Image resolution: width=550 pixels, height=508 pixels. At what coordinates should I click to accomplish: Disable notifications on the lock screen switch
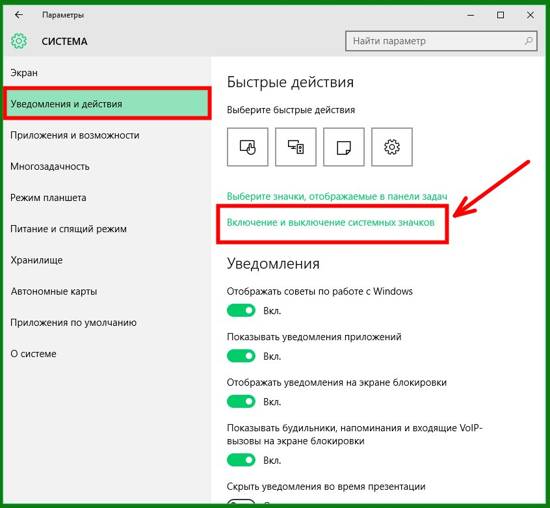[x=241, y=402]
